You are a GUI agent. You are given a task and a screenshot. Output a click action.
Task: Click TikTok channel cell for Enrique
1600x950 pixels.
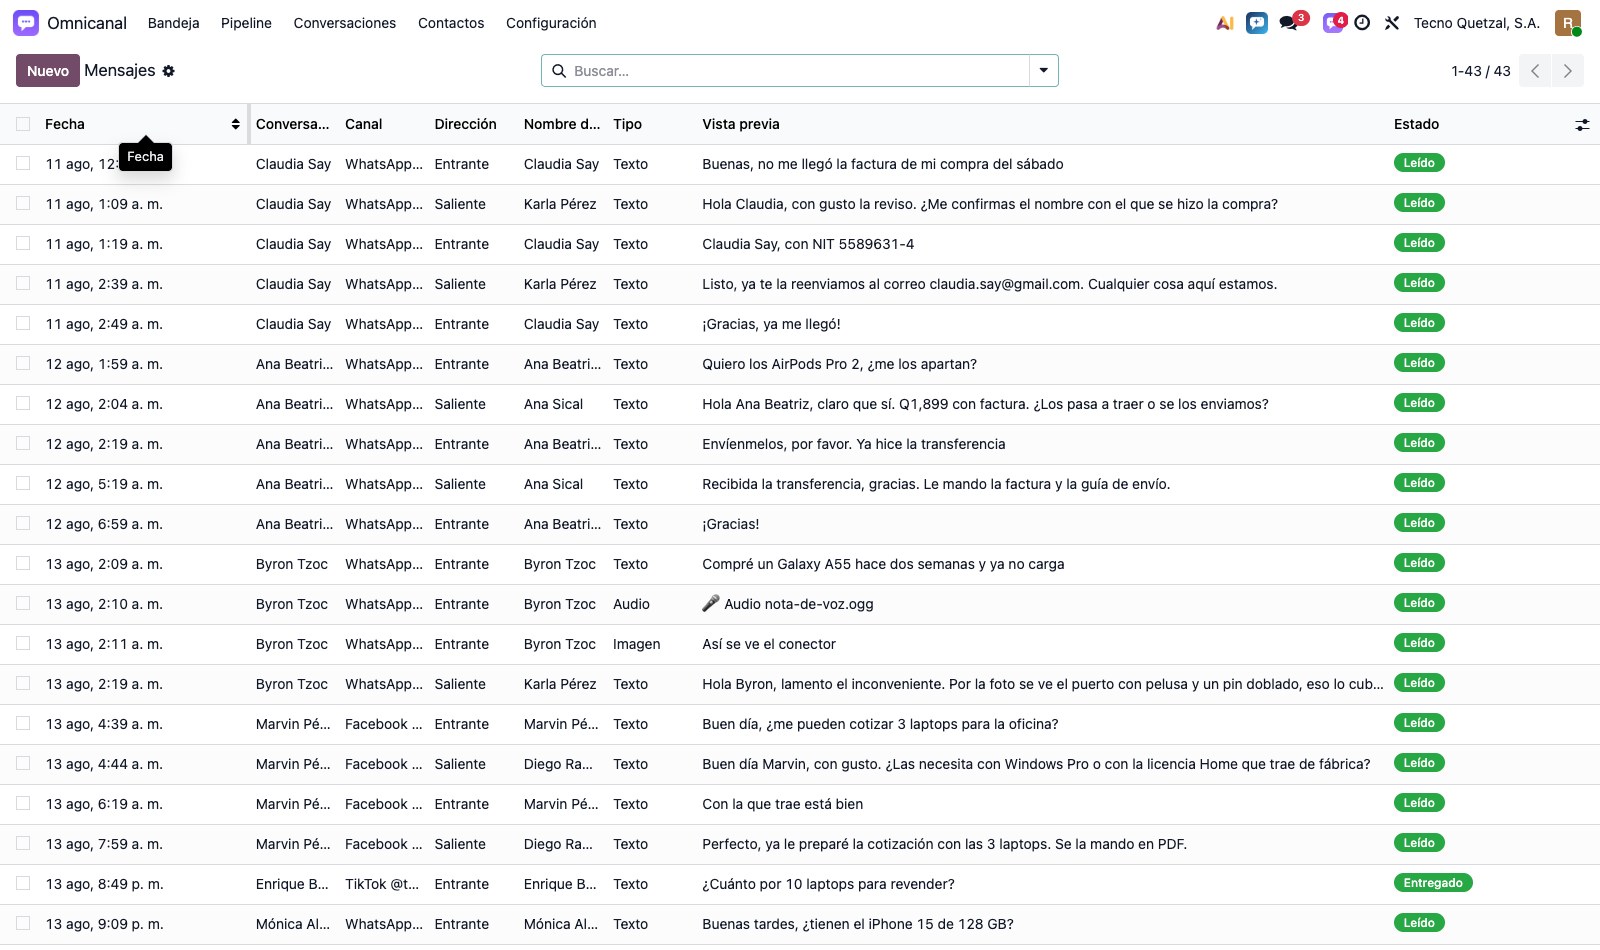382,884
